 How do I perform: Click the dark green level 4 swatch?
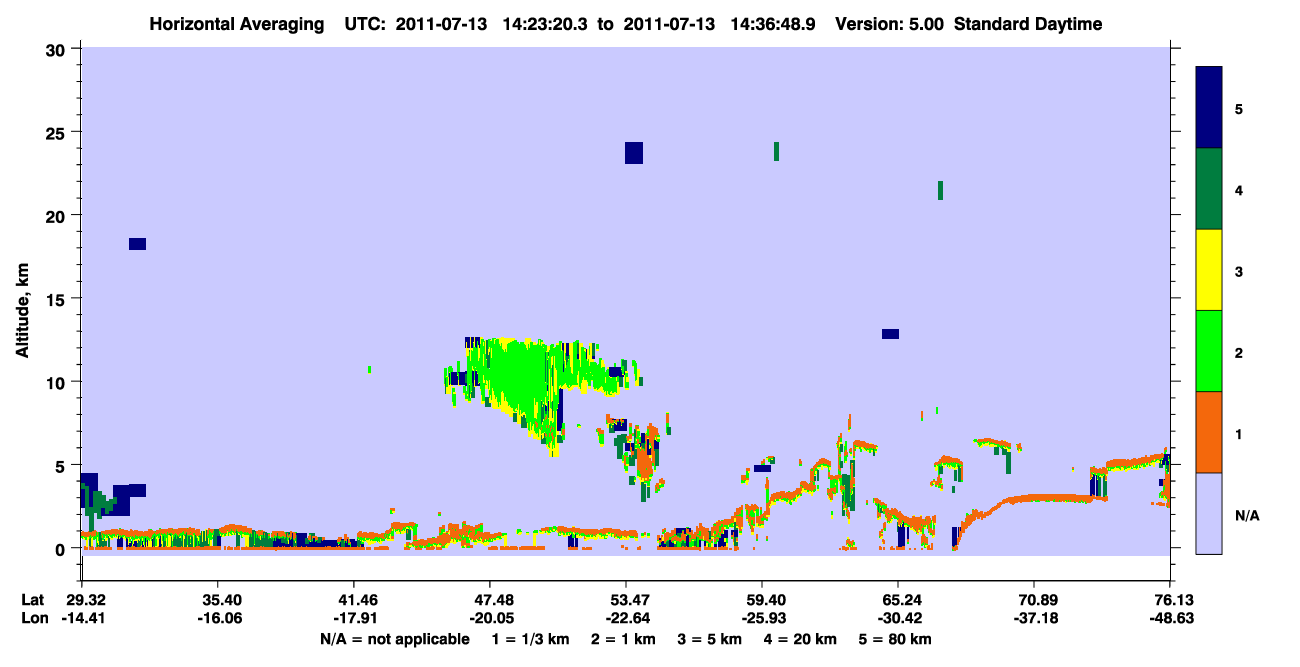point(1209,189)
